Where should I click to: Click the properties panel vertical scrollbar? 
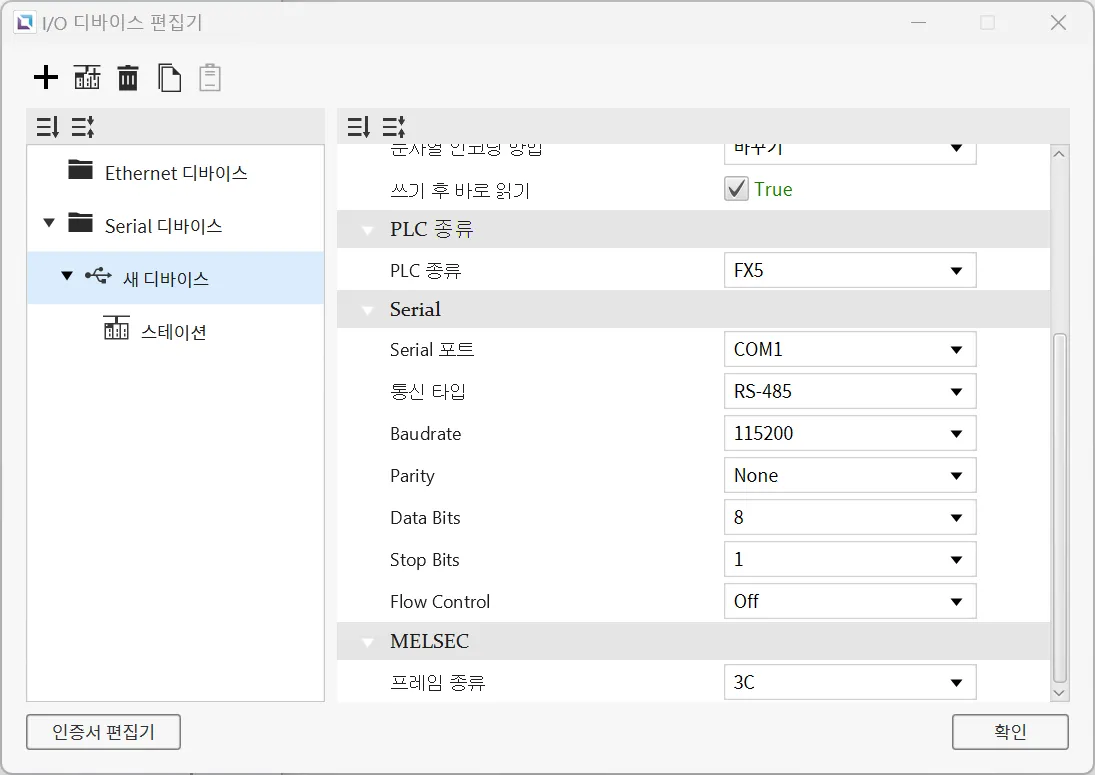pyautogui.click(x=1060, y=500)
